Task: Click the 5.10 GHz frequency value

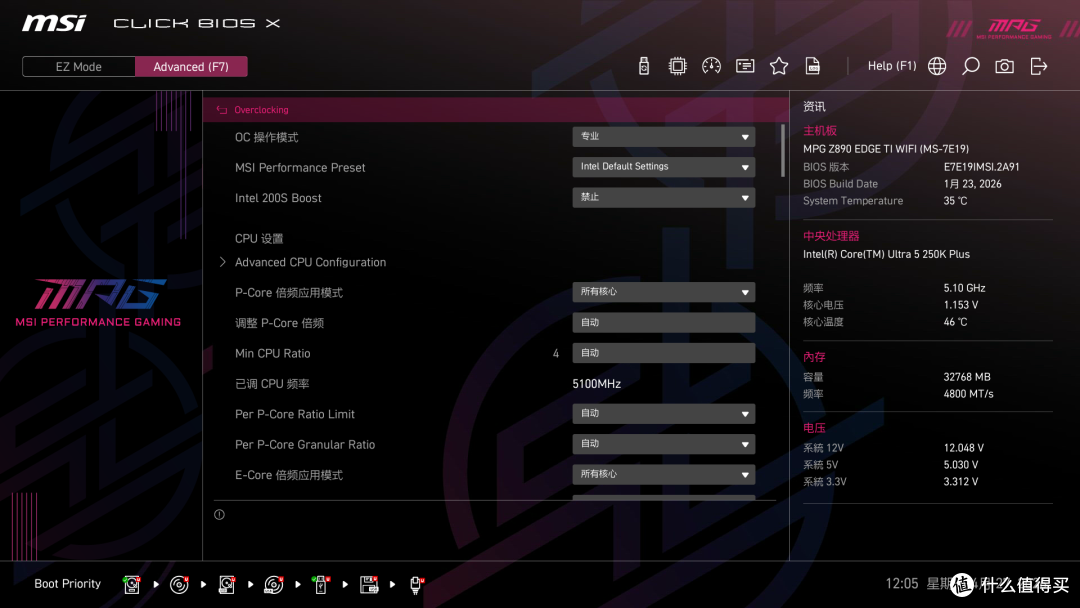Action: (x=964, y=288)
